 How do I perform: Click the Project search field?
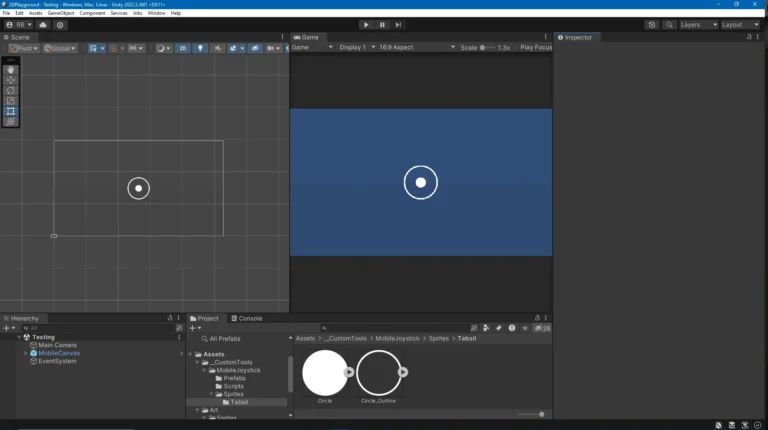pos(393,328)
